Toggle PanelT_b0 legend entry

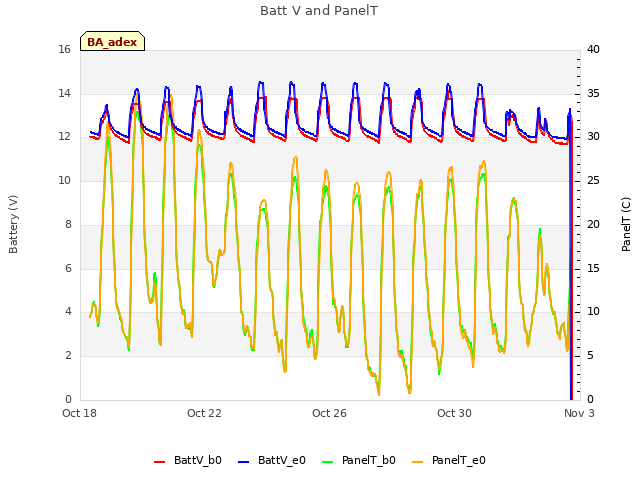tap(359, 460)
